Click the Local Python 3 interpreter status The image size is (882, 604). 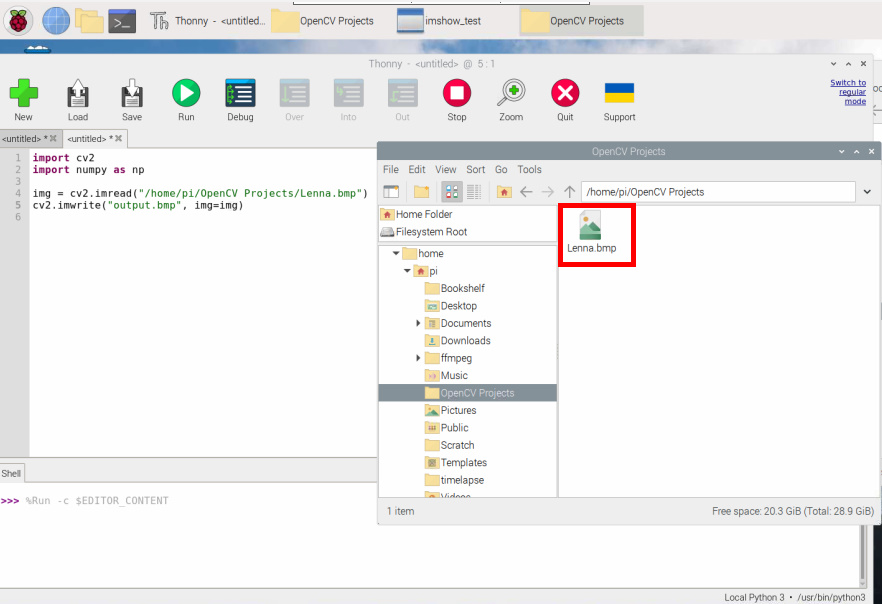(x=794, y=597)
